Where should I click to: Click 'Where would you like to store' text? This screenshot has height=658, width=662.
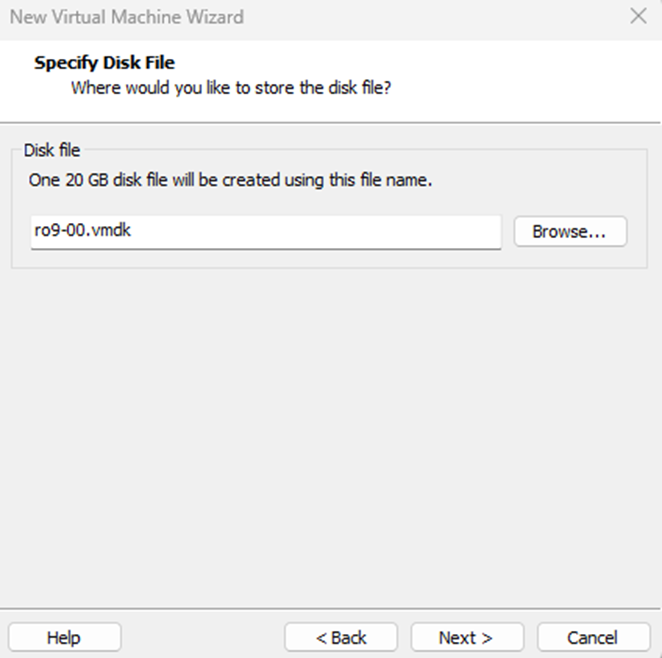(x=231, y=88)
